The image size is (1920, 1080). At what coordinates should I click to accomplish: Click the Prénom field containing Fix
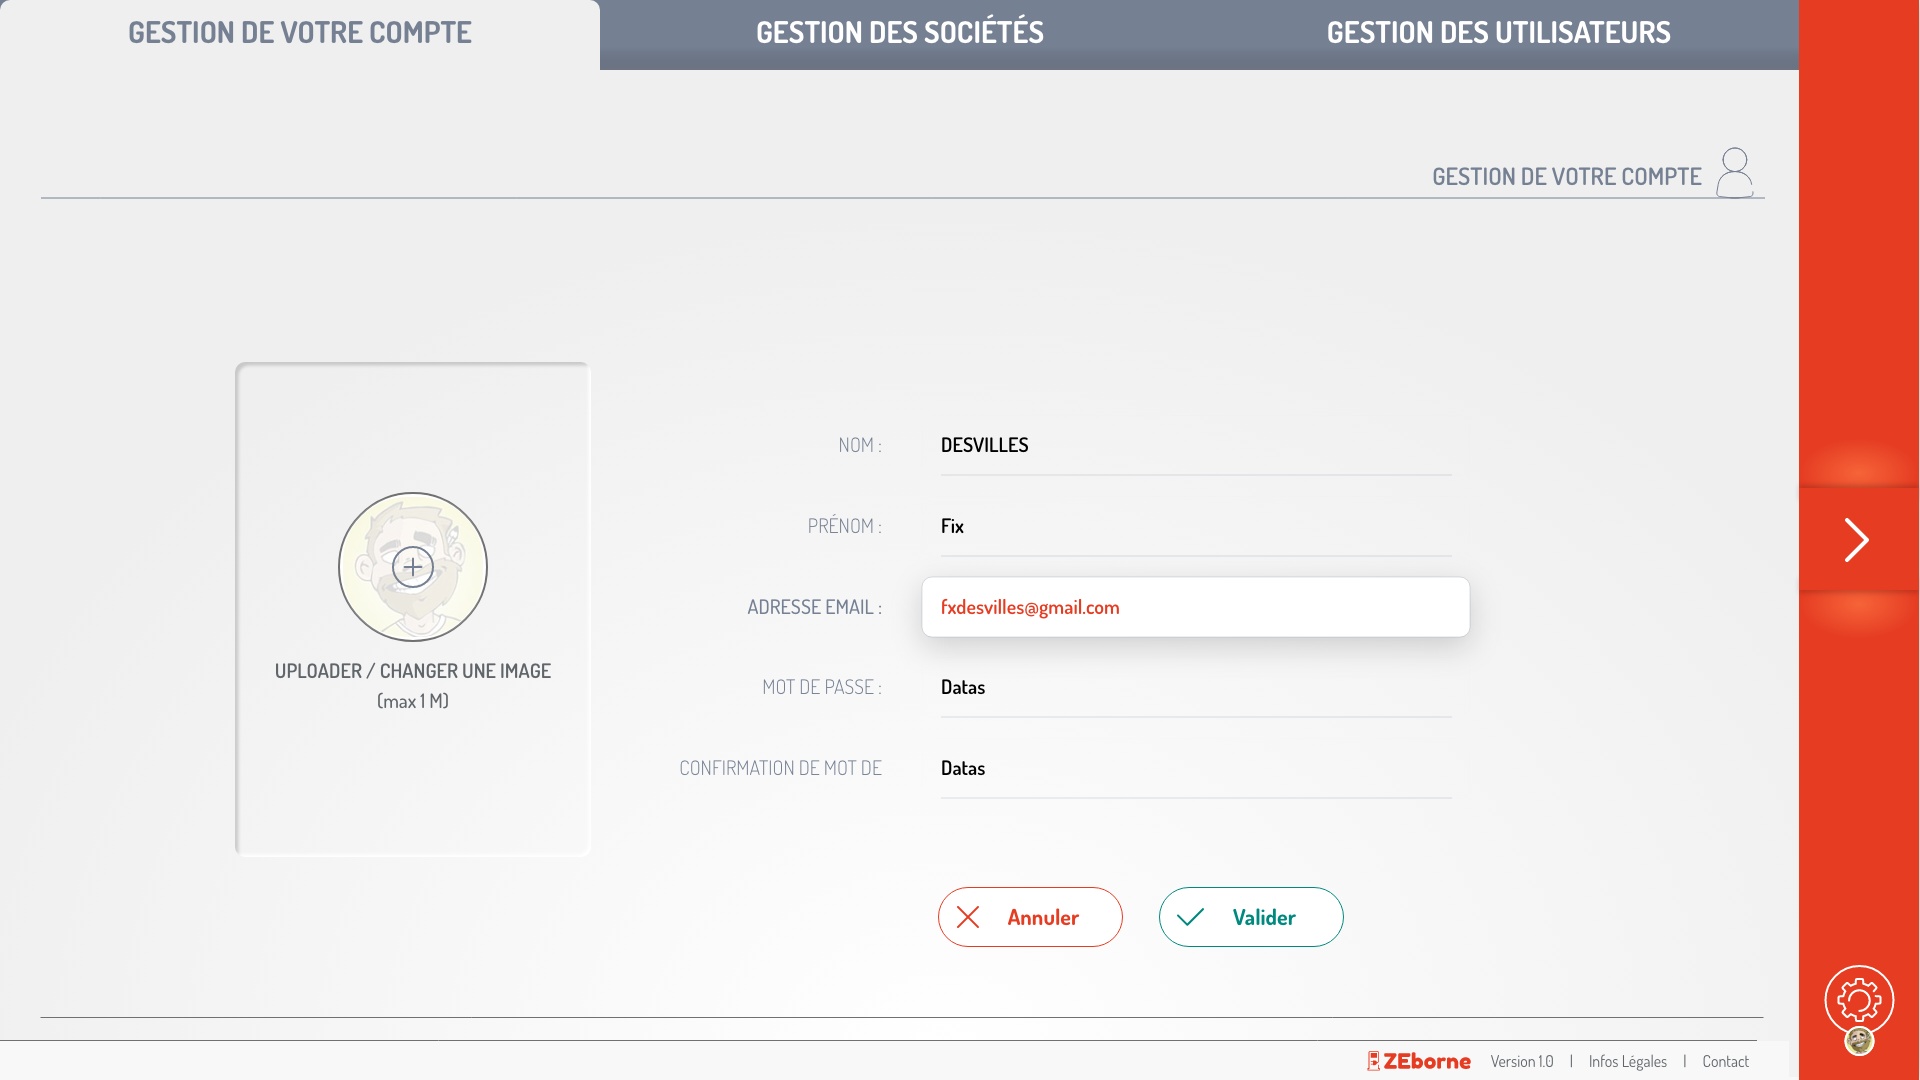pos(1195,527)
